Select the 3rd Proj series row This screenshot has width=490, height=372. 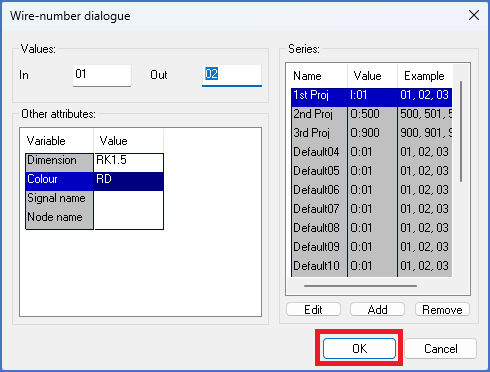pyautogui.click(x=371, y=136)
